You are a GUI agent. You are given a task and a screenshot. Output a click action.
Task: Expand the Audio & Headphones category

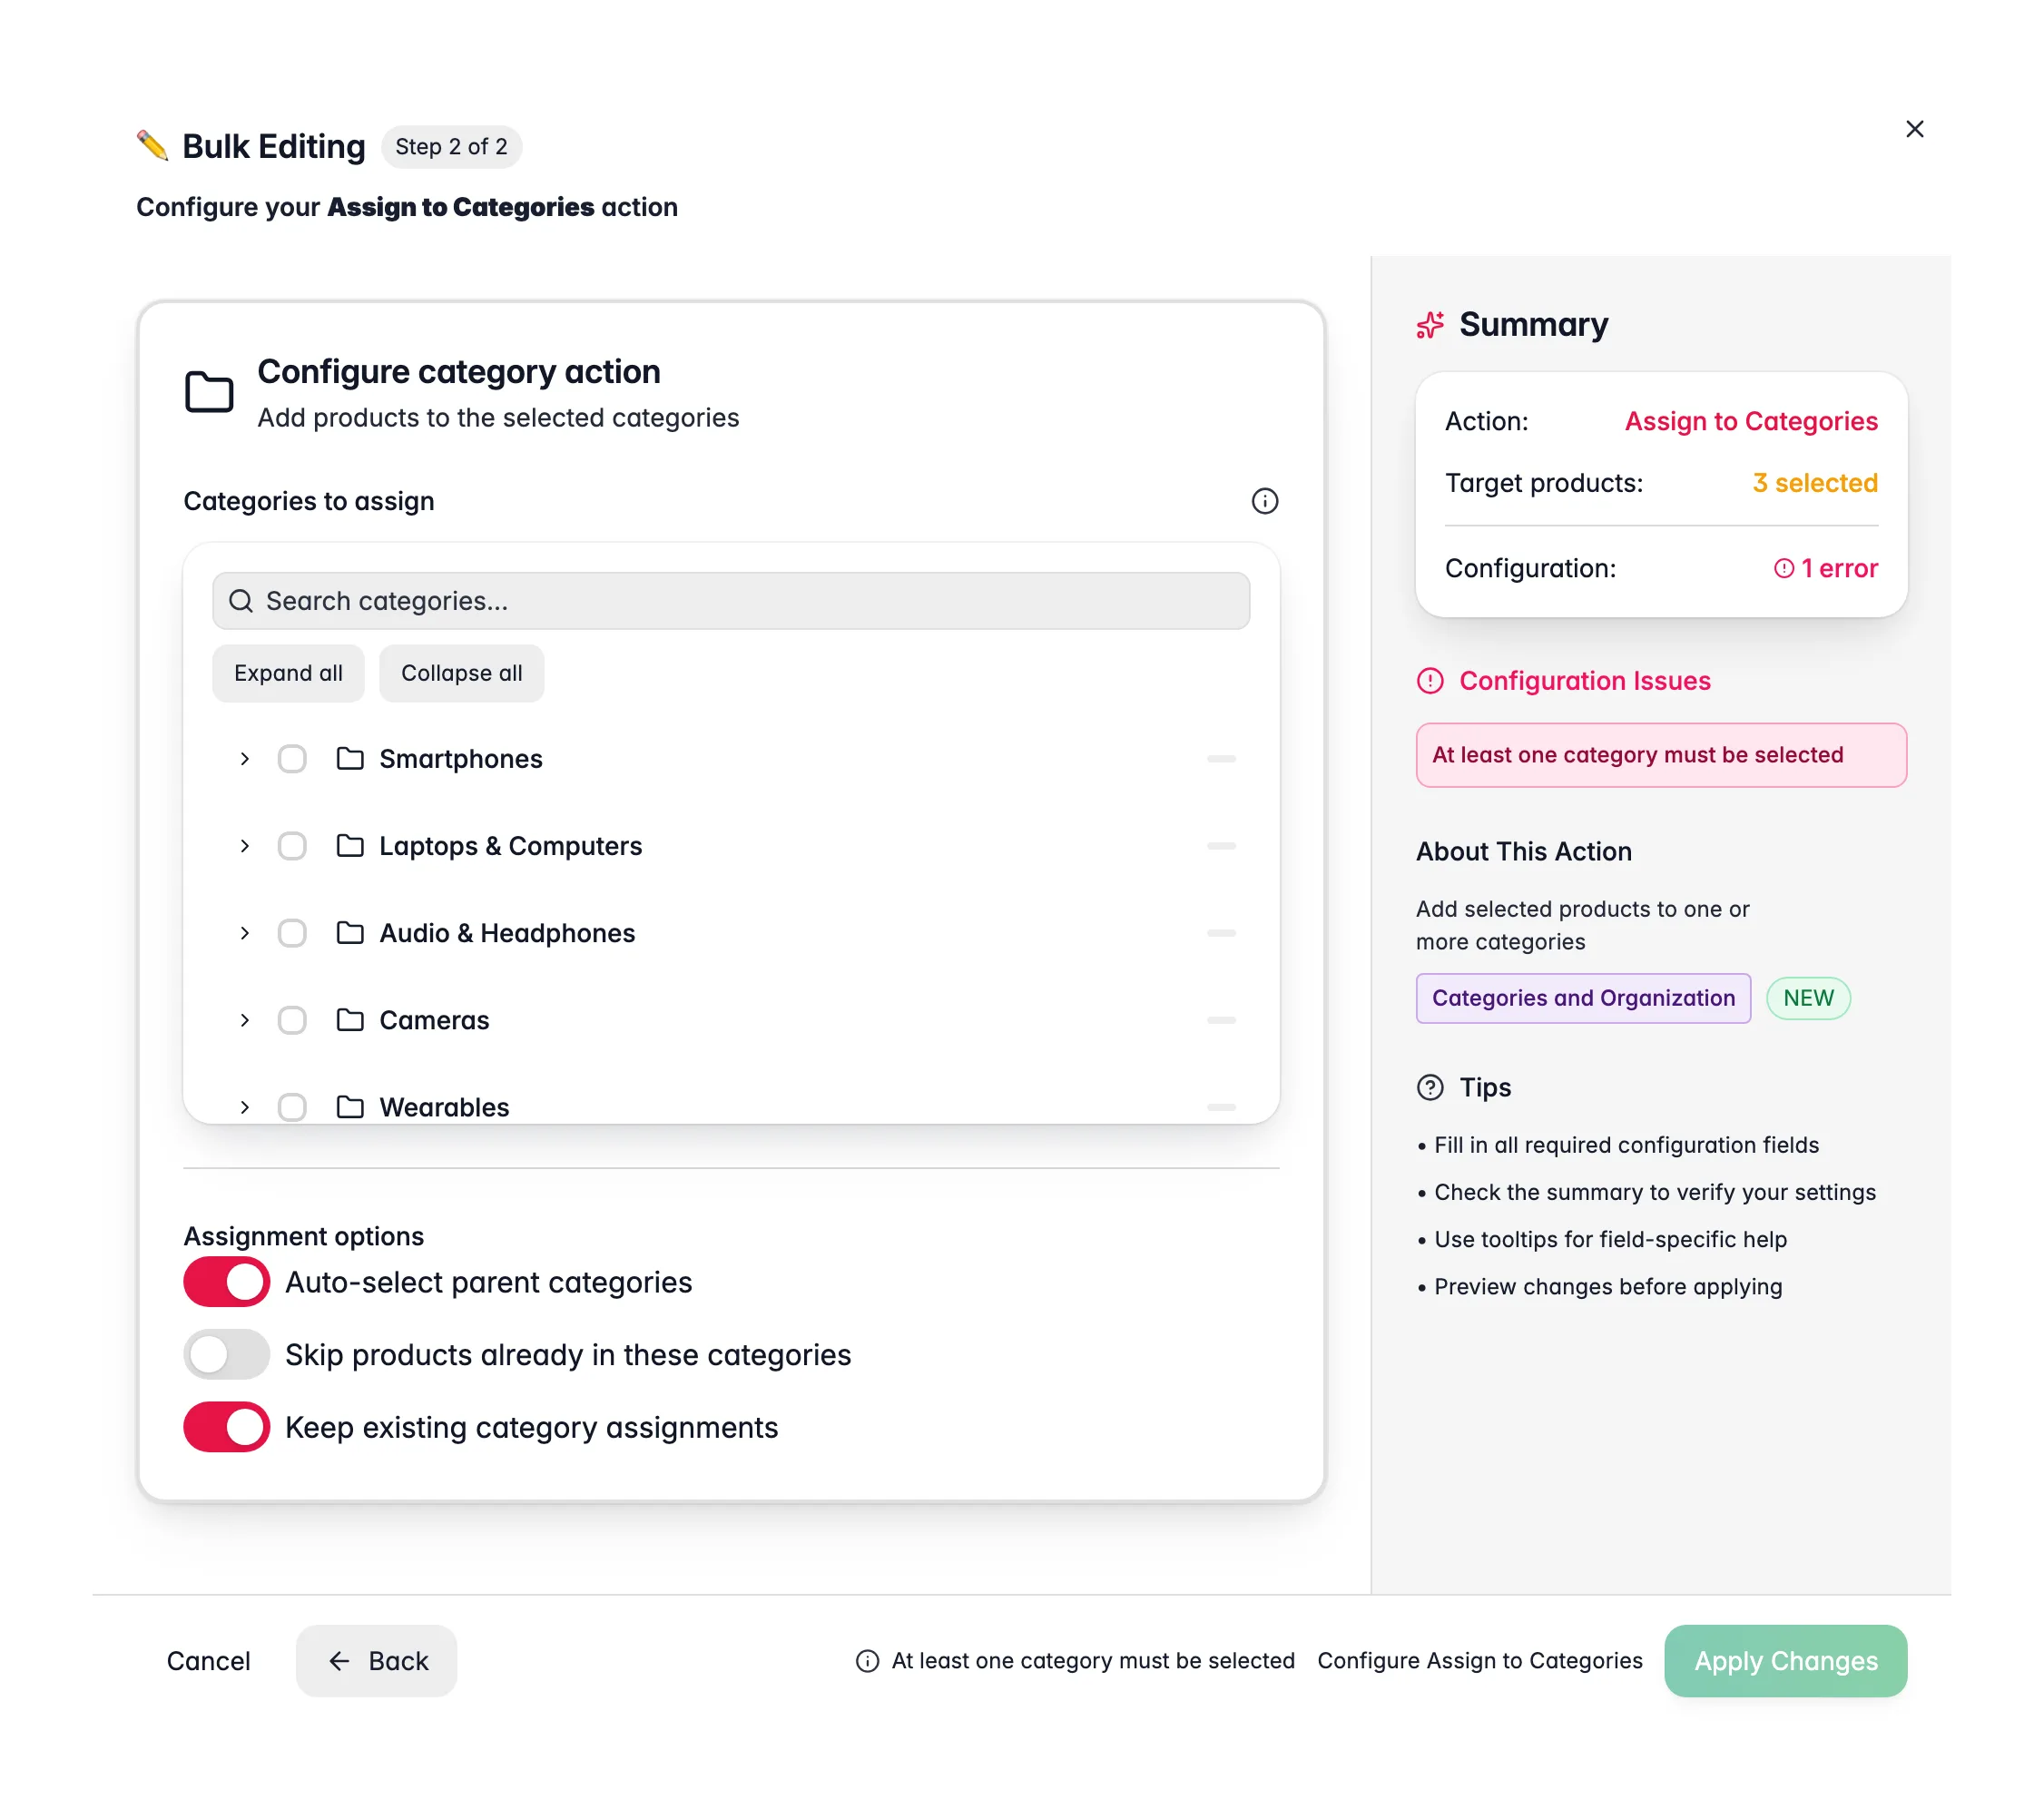click(245, 933)
